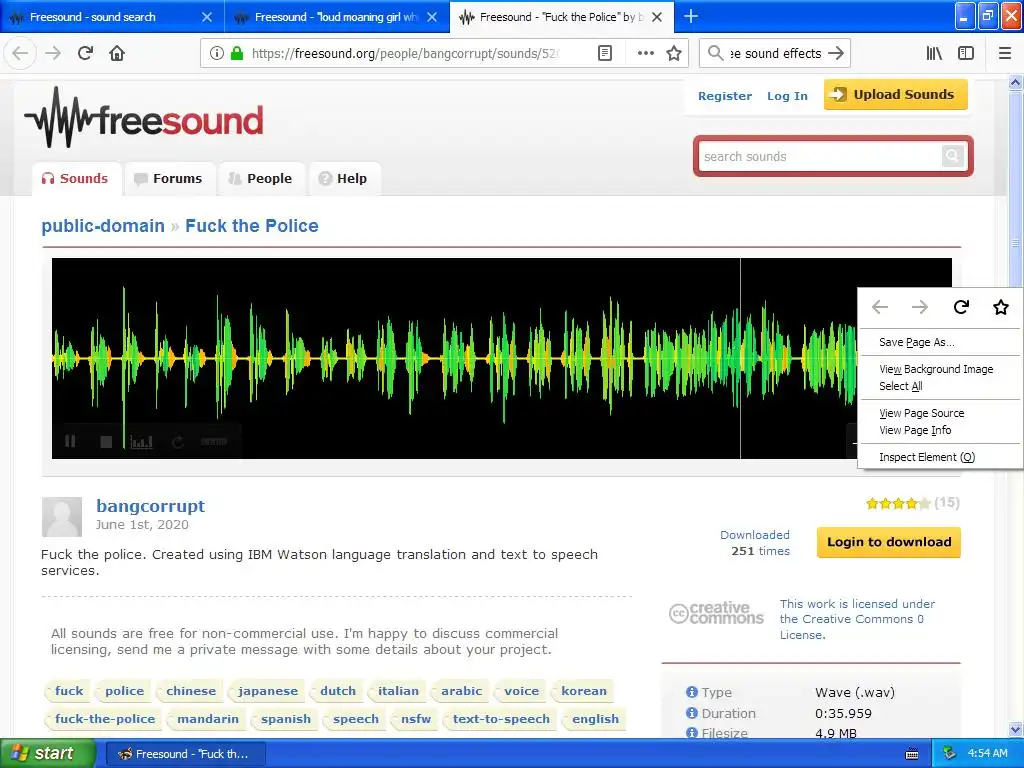1024x768 pixels.
Task: Click the green padlock security icon
Action: (237, 54)
